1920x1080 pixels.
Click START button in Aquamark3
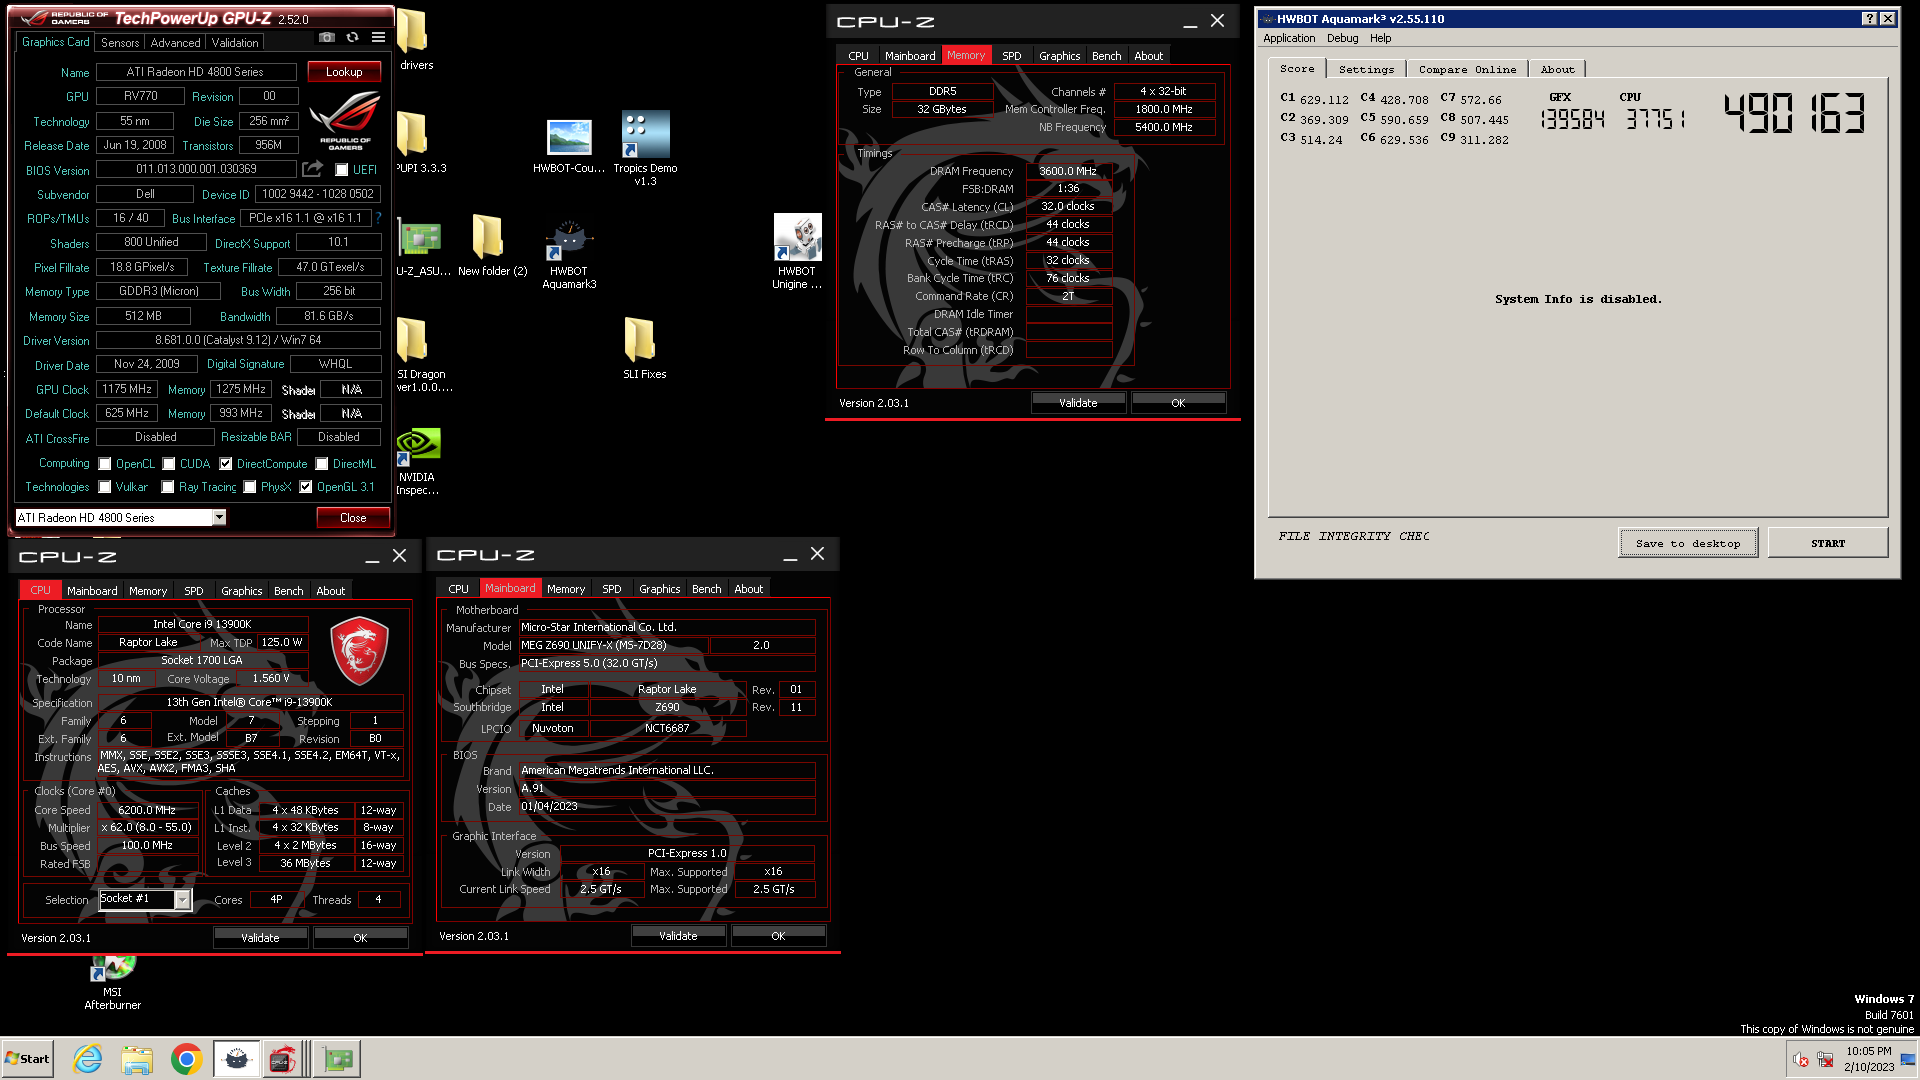1828,543
